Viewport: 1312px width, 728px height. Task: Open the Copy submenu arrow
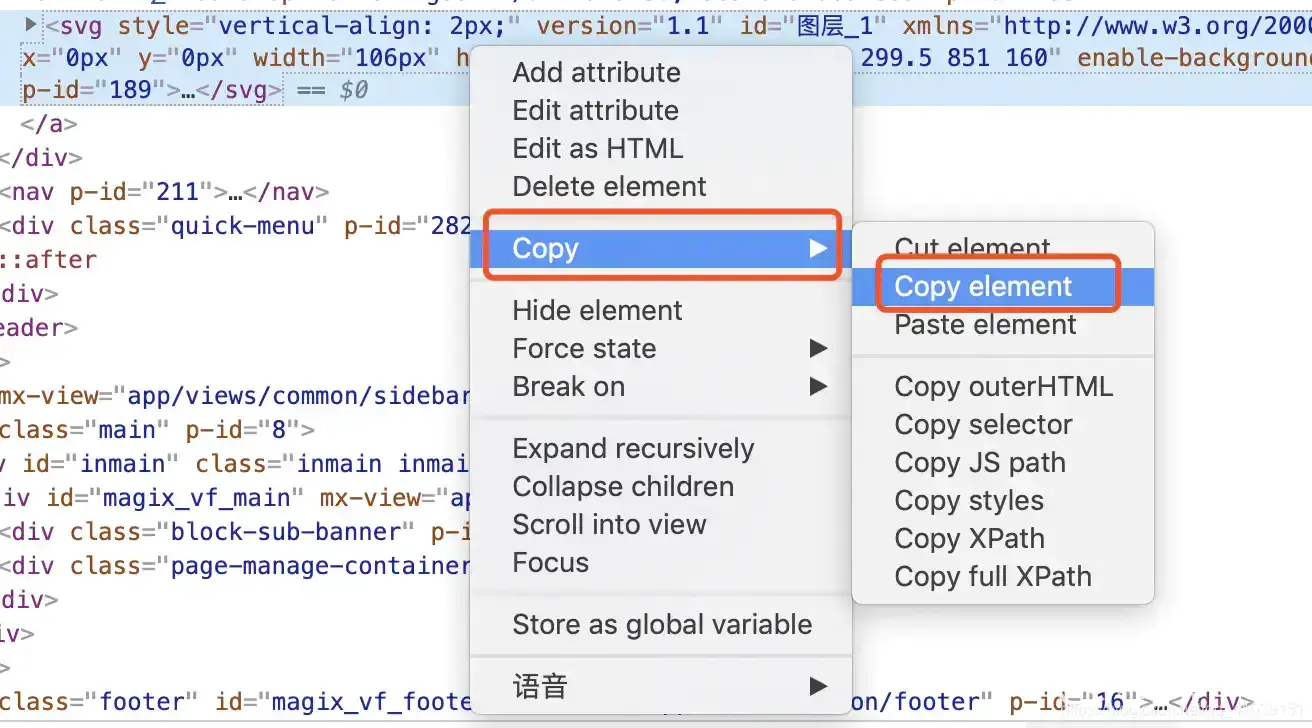818,248
